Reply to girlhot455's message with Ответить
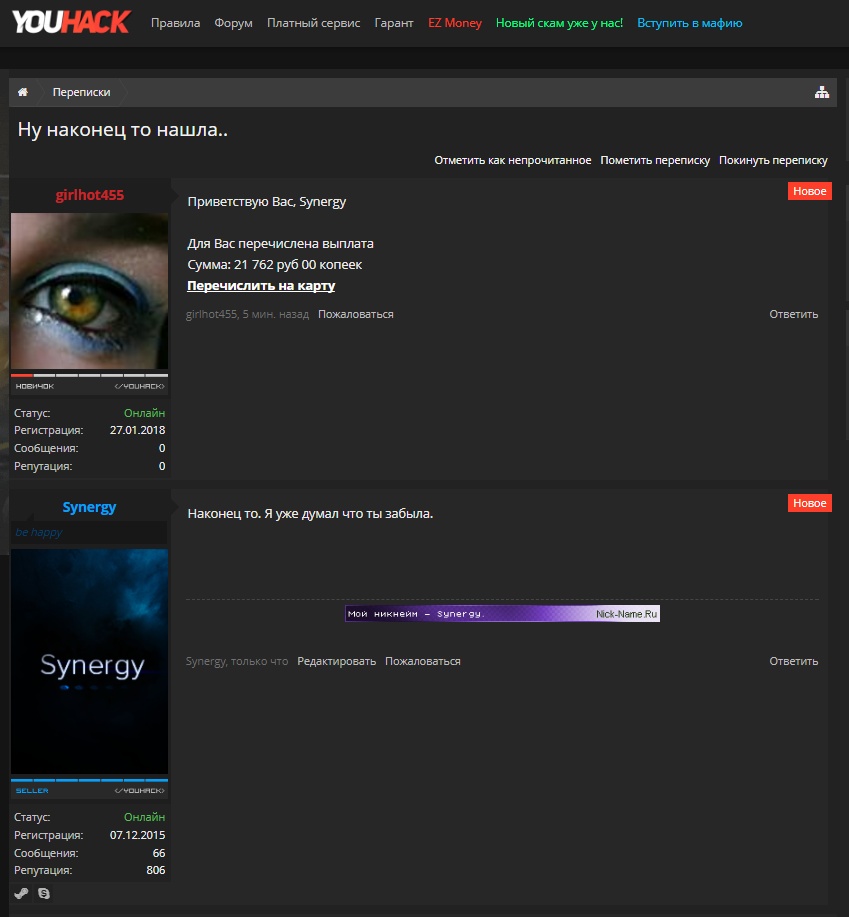This screenshot has width=849, height=917. [793, 314]
